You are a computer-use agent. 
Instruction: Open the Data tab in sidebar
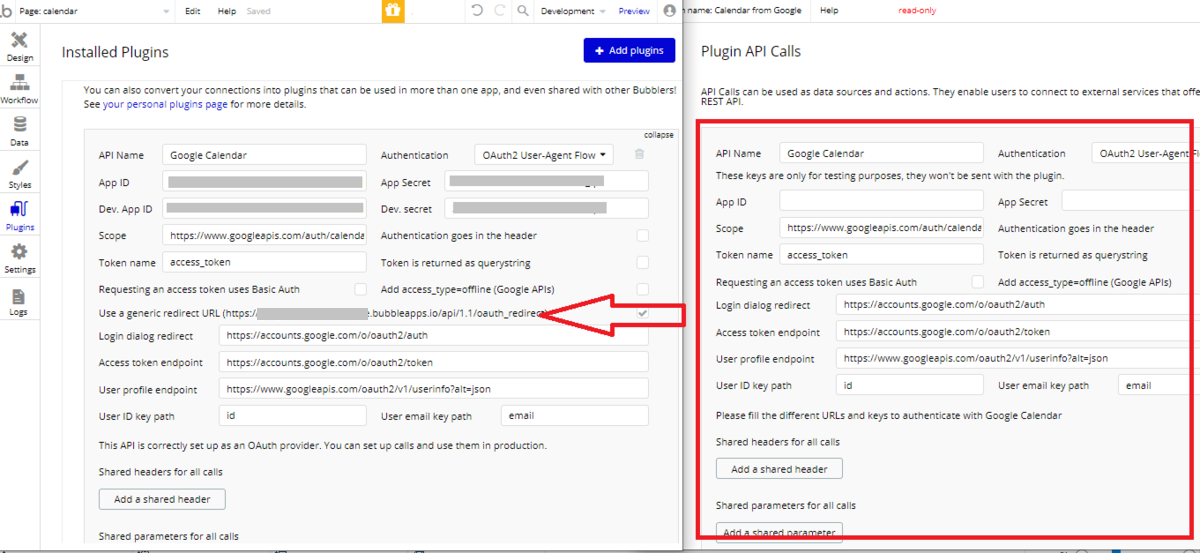[x=19, y=132]
